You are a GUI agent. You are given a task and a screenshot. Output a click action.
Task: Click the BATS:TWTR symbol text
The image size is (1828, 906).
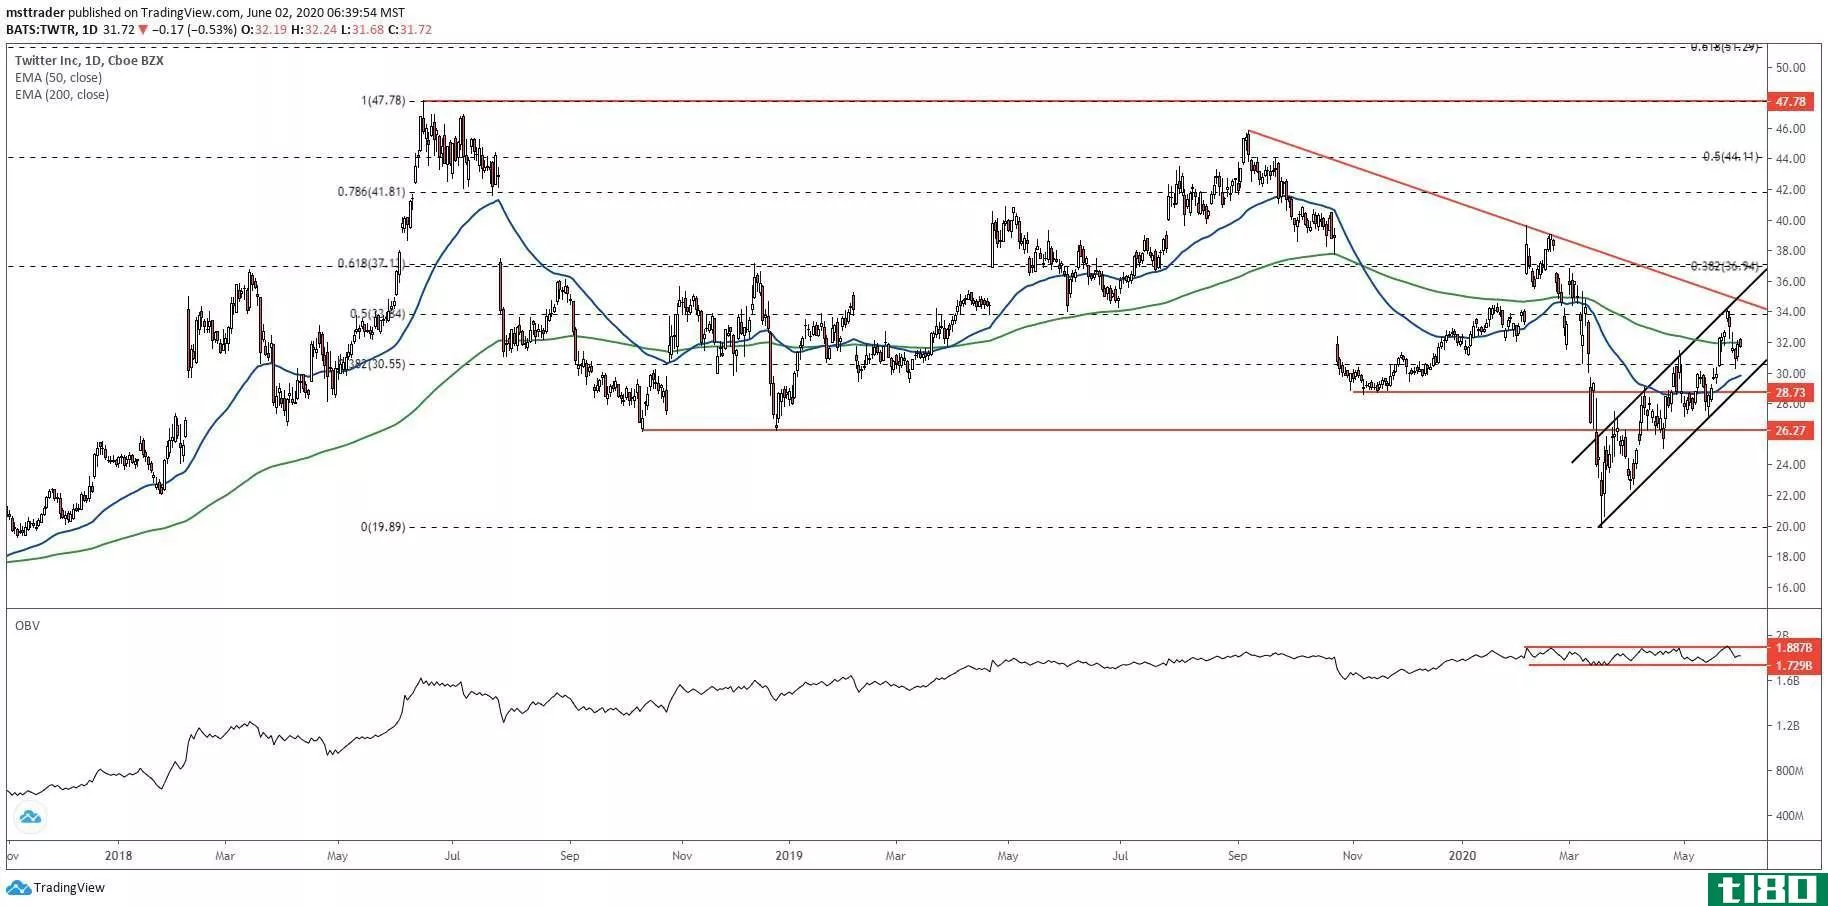tap(40, 30)
